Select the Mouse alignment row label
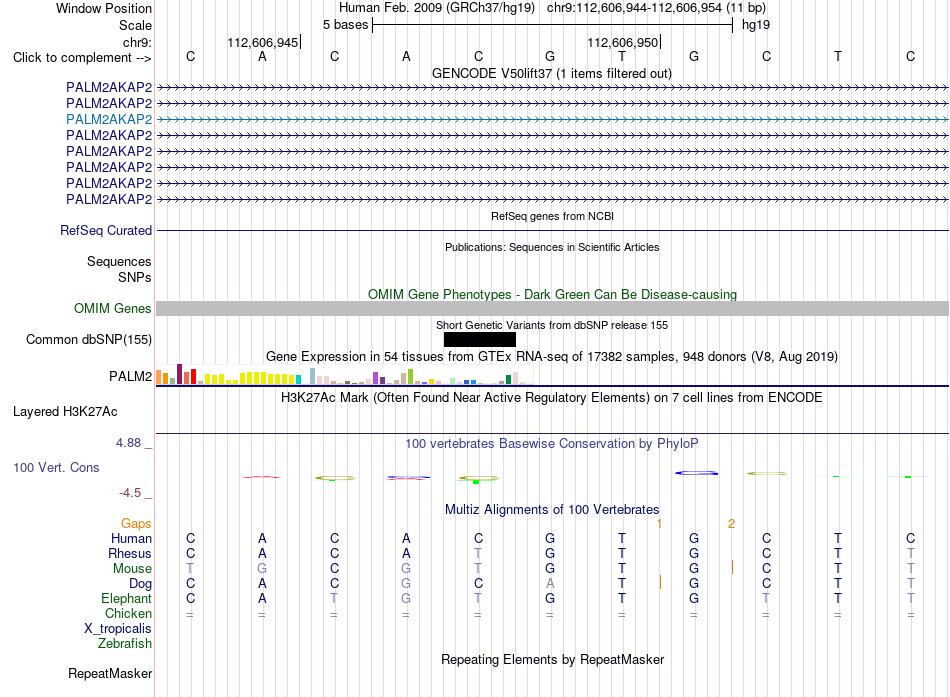The image size is (950, 697). pos(133,569)
